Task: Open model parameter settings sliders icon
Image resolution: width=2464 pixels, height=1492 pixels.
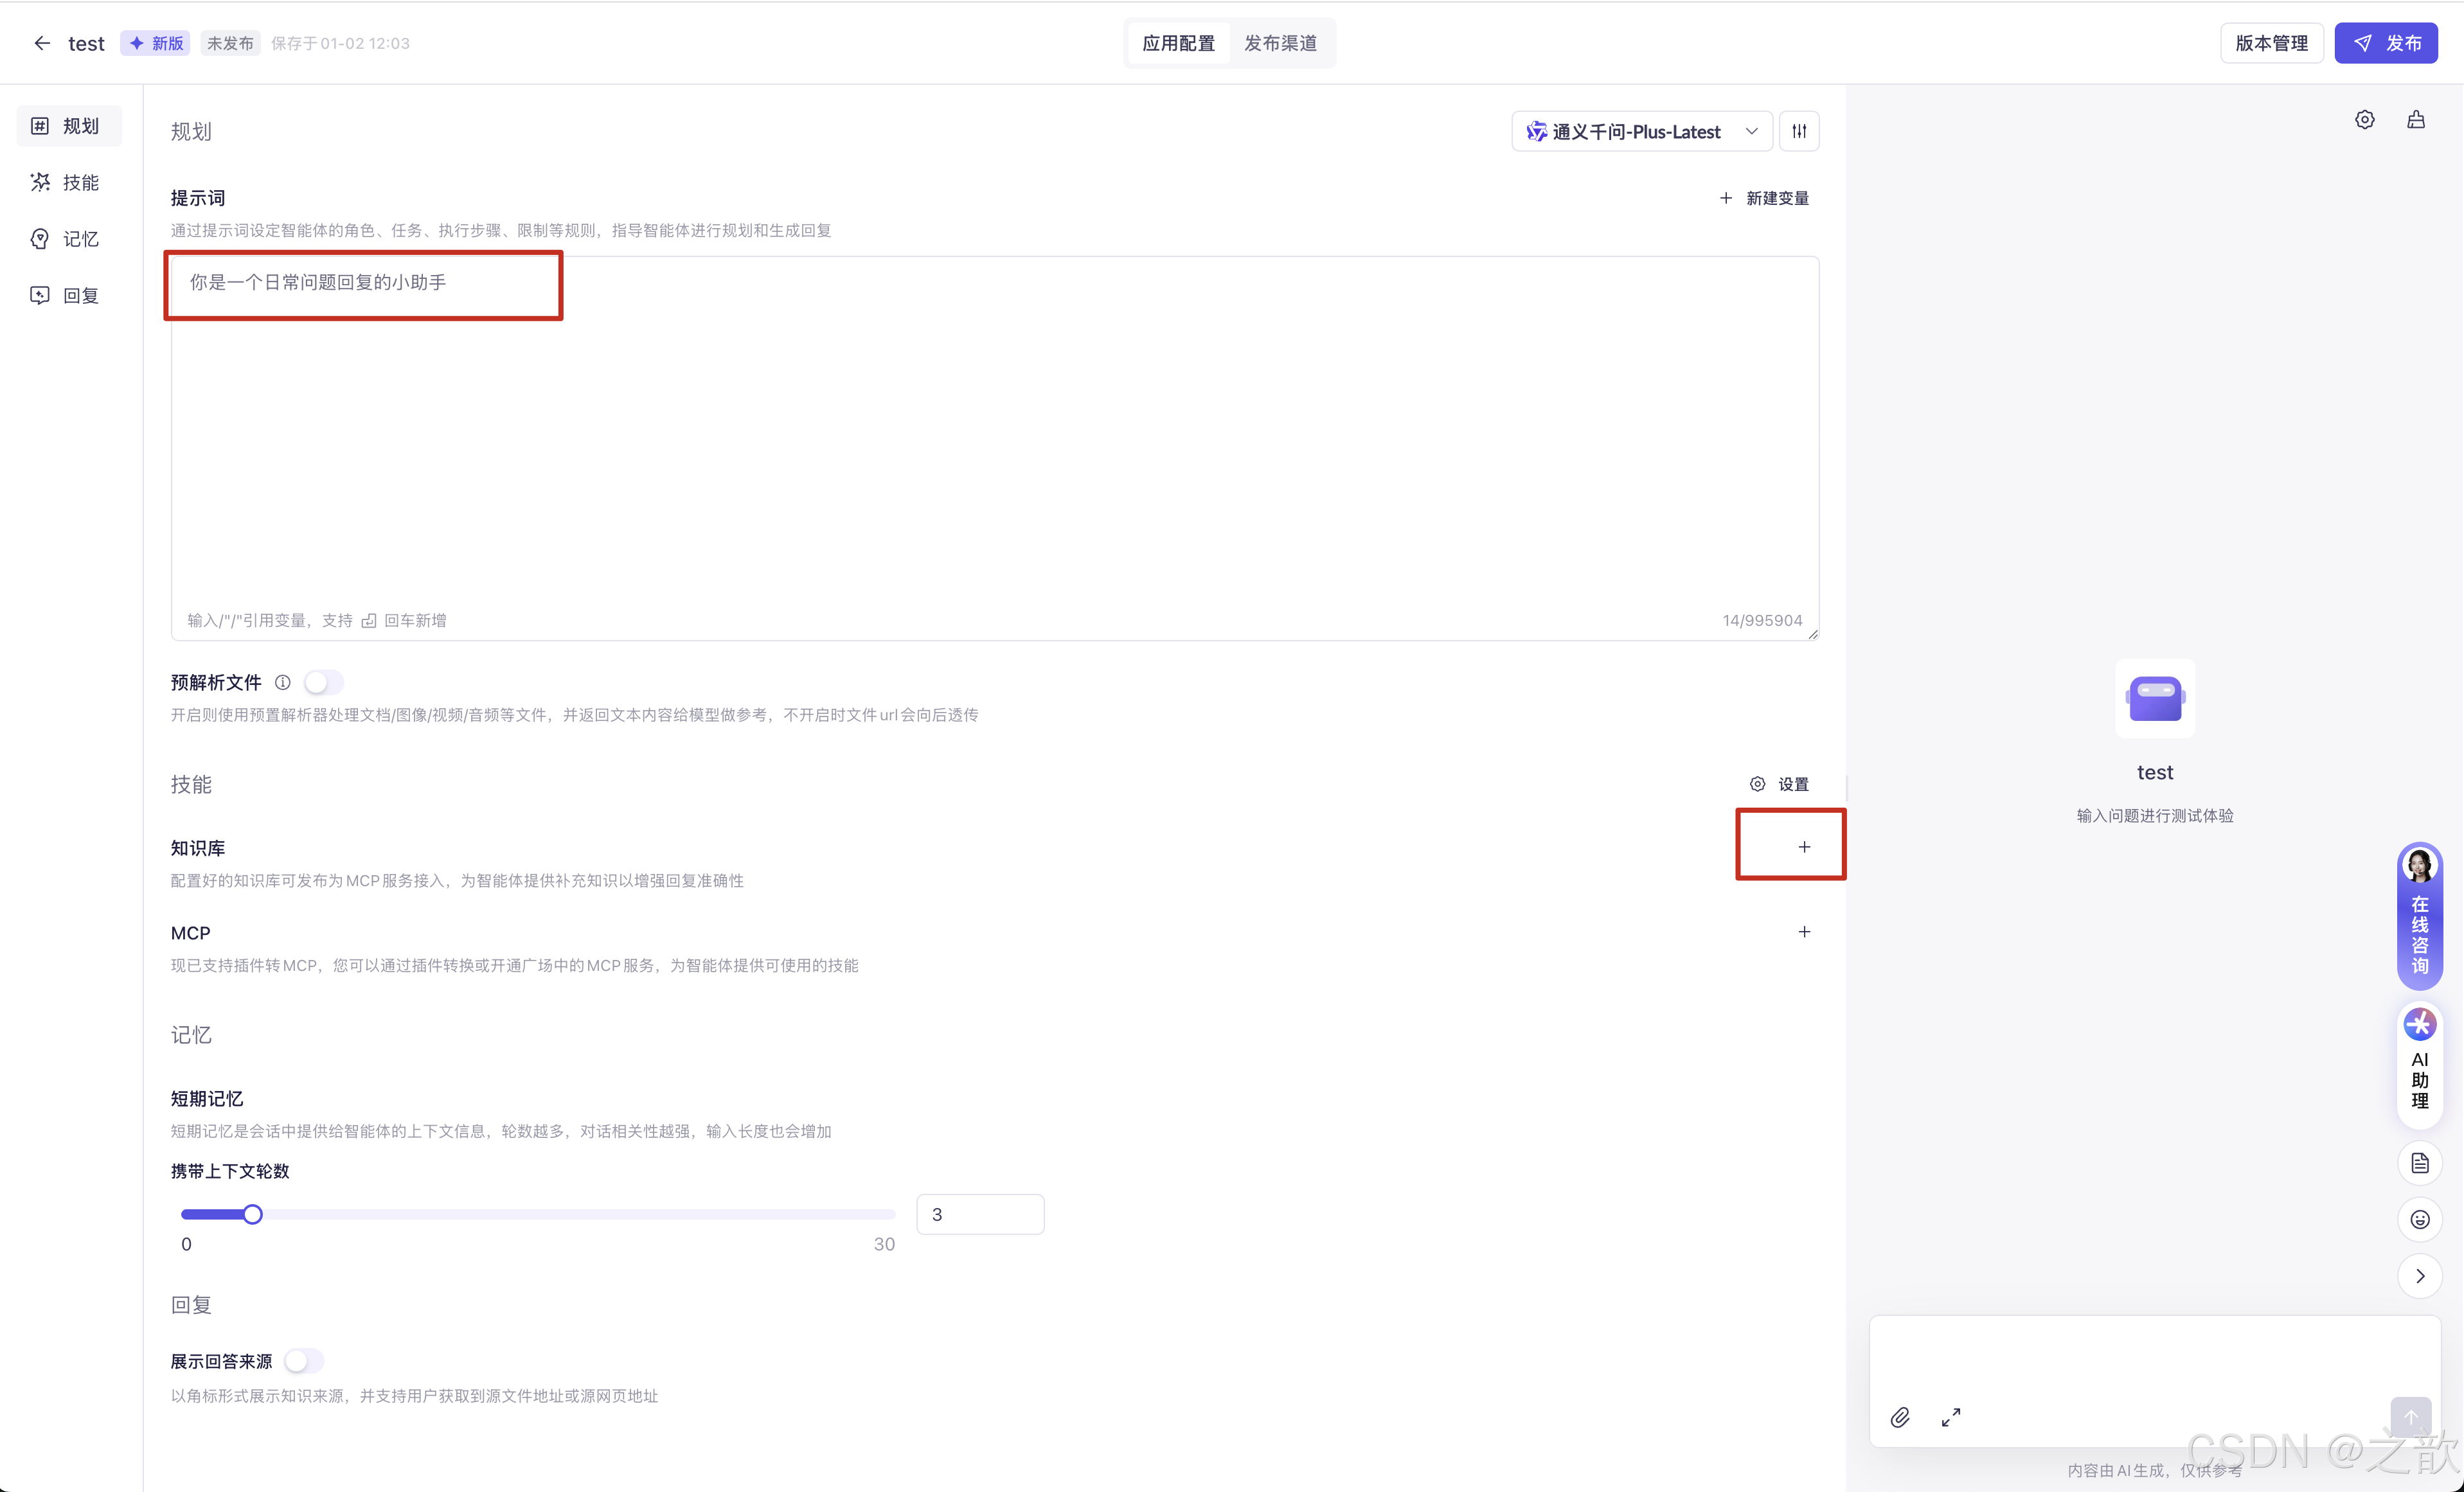Action: 1799,131
